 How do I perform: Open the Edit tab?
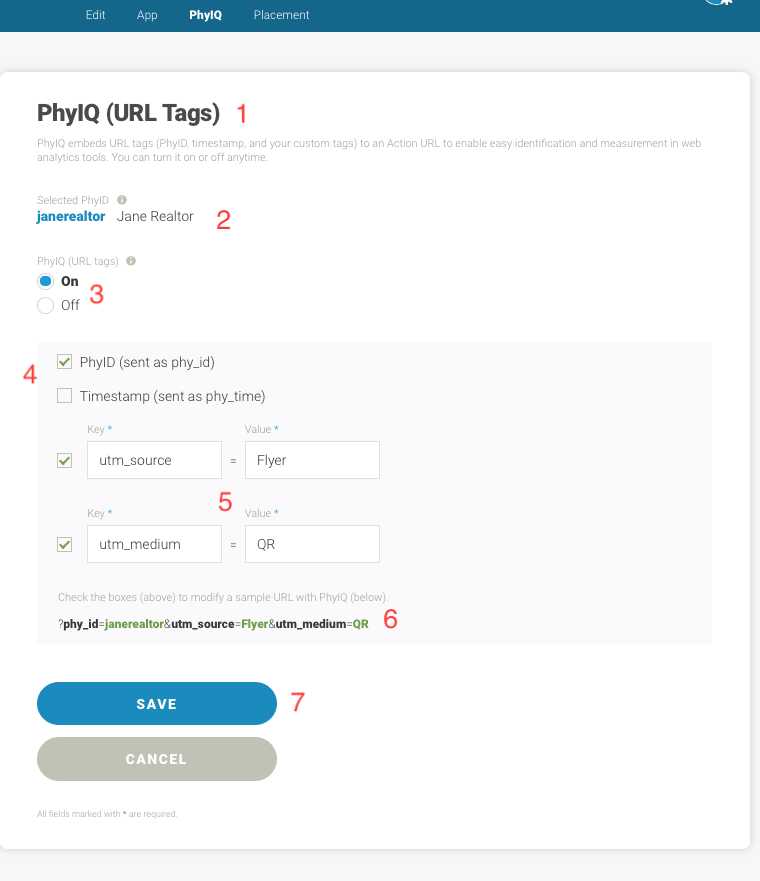pyautogui.click(x=96, y=15)
